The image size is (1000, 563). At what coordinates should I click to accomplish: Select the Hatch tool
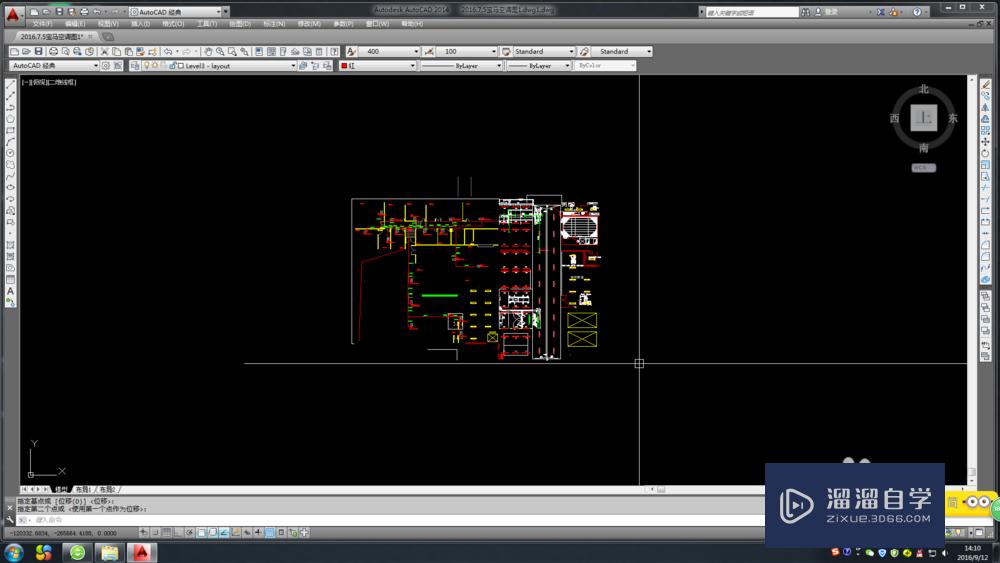[10, 245]
